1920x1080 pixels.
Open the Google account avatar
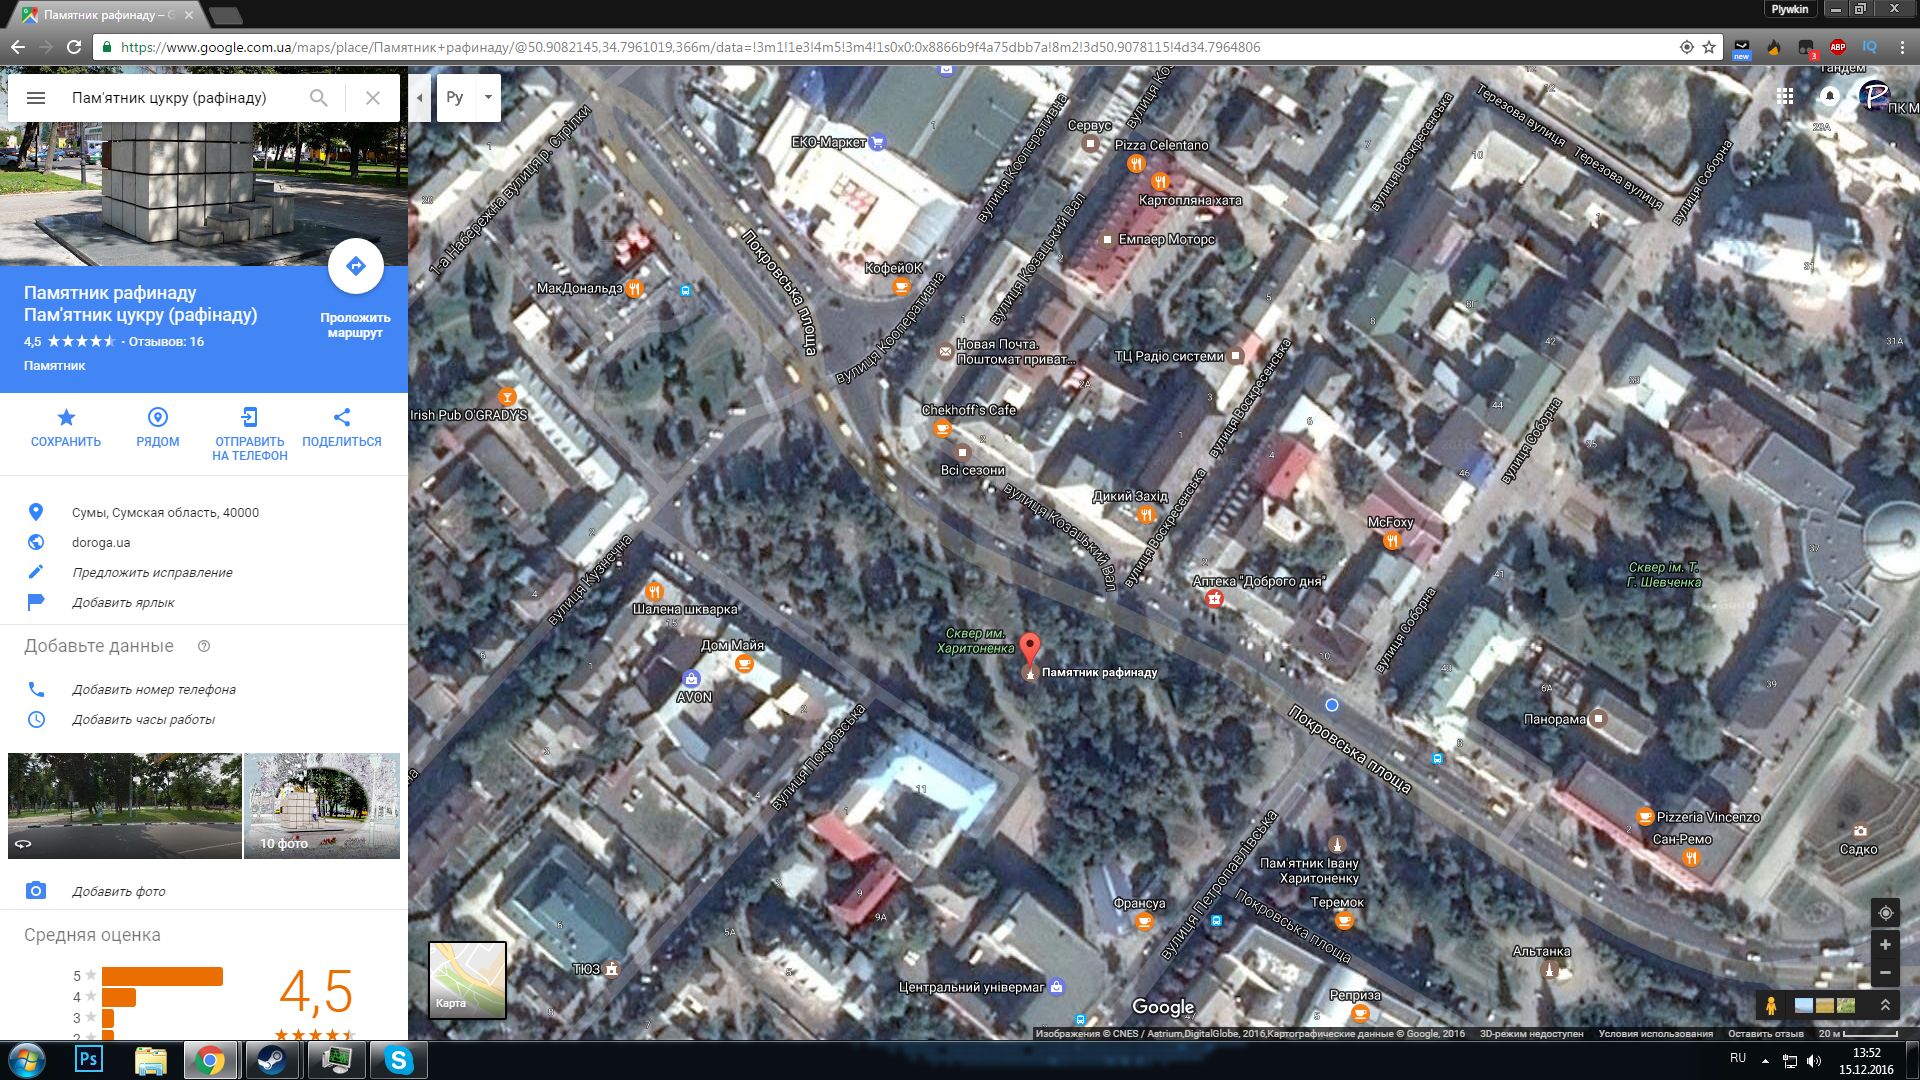click(x=1875, y=96)
